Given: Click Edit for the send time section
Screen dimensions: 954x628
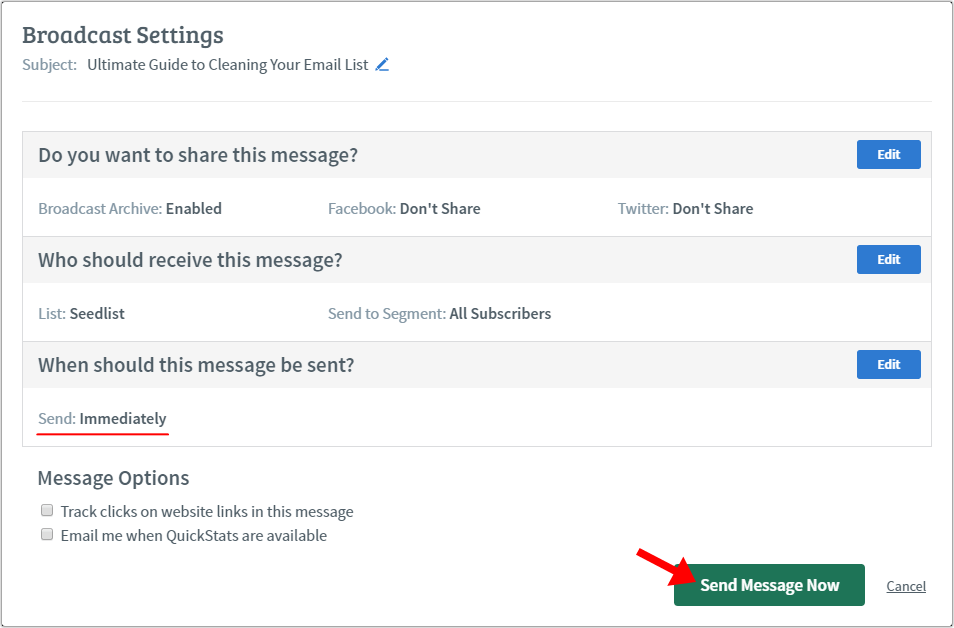Looking at the screenshot, I should point(887,364).
